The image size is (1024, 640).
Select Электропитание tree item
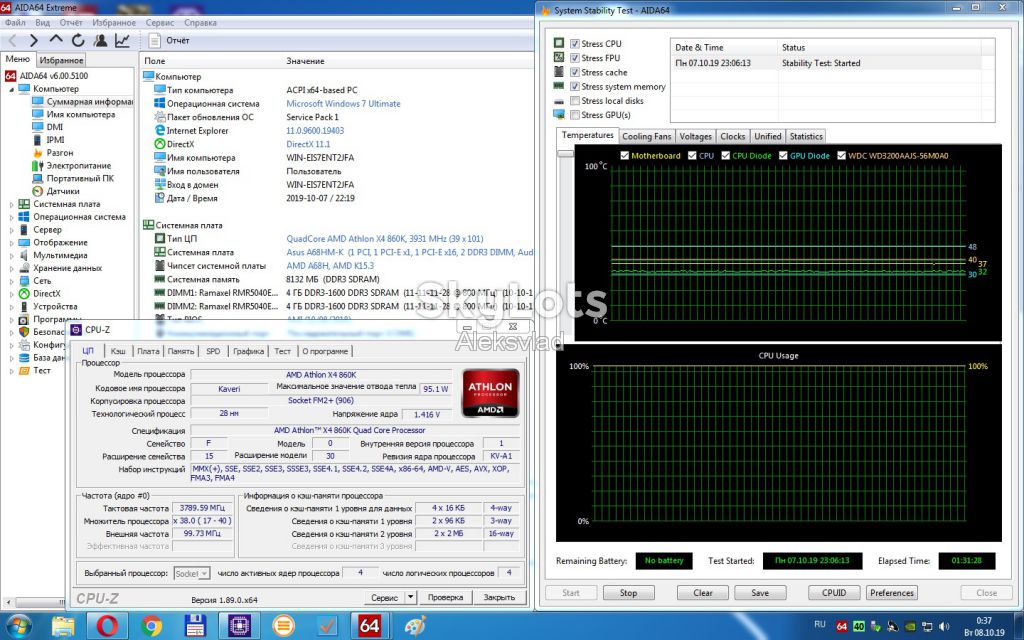tap(72, 165)
